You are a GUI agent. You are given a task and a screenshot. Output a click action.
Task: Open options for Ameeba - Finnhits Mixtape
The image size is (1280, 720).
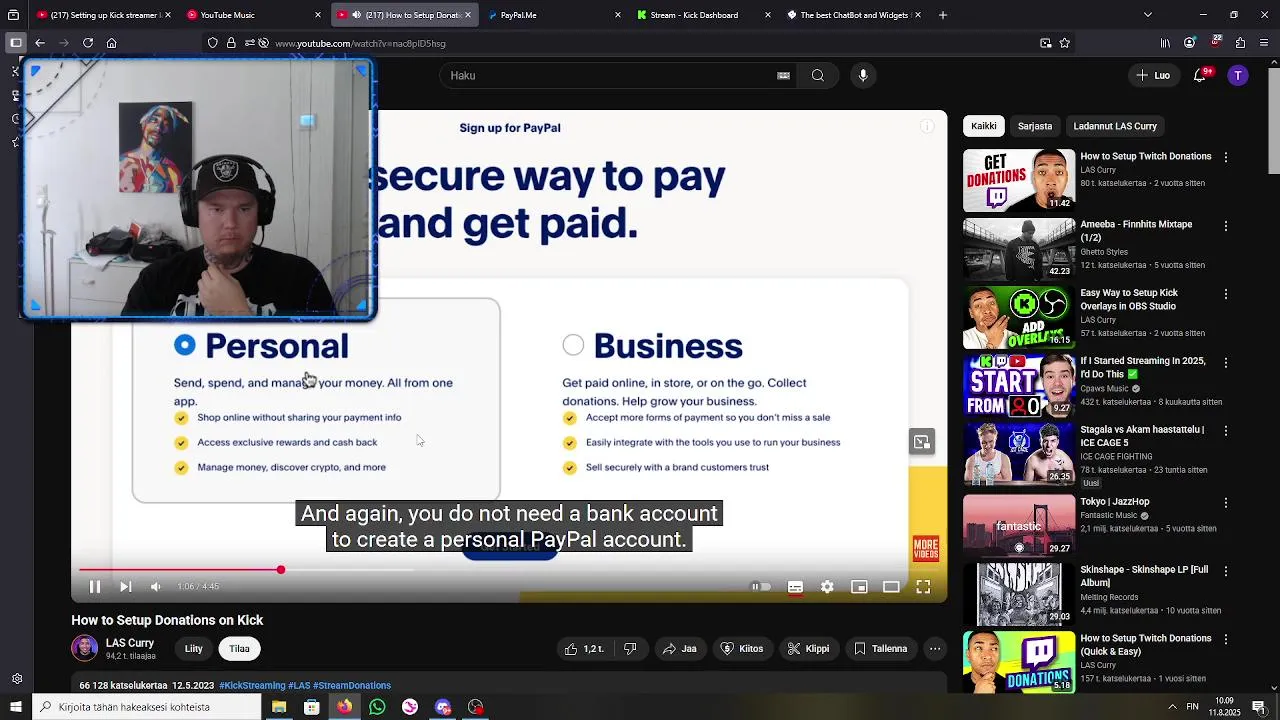[1226, 226]
